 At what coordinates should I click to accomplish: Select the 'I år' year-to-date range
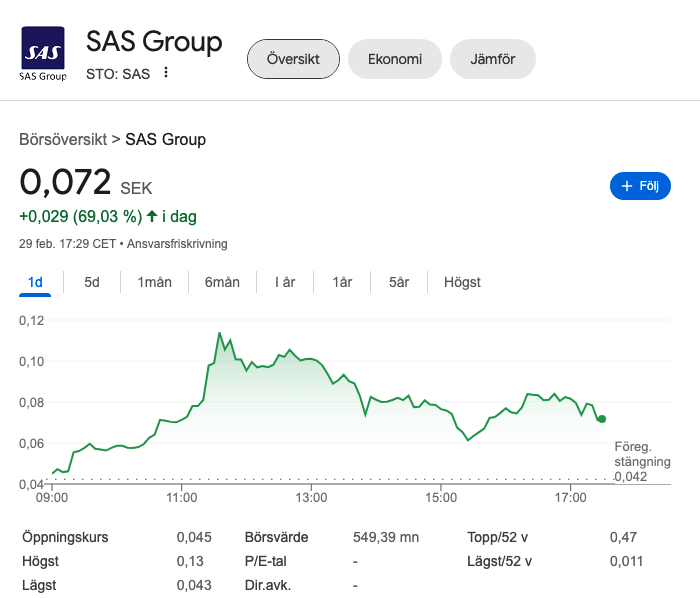click(285, 282)
